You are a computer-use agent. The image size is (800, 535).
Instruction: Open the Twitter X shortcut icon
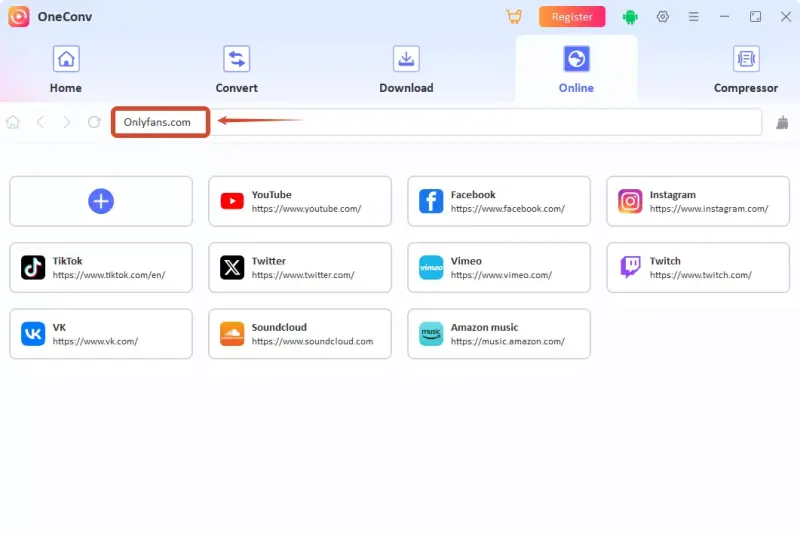pos(232,267)
